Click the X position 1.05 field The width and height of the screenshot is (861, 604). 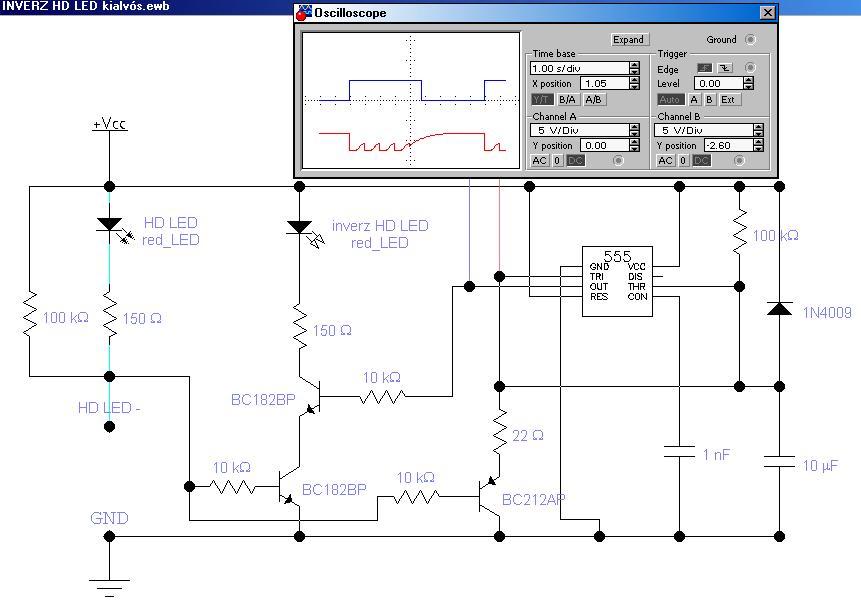(x=605, y=83)
